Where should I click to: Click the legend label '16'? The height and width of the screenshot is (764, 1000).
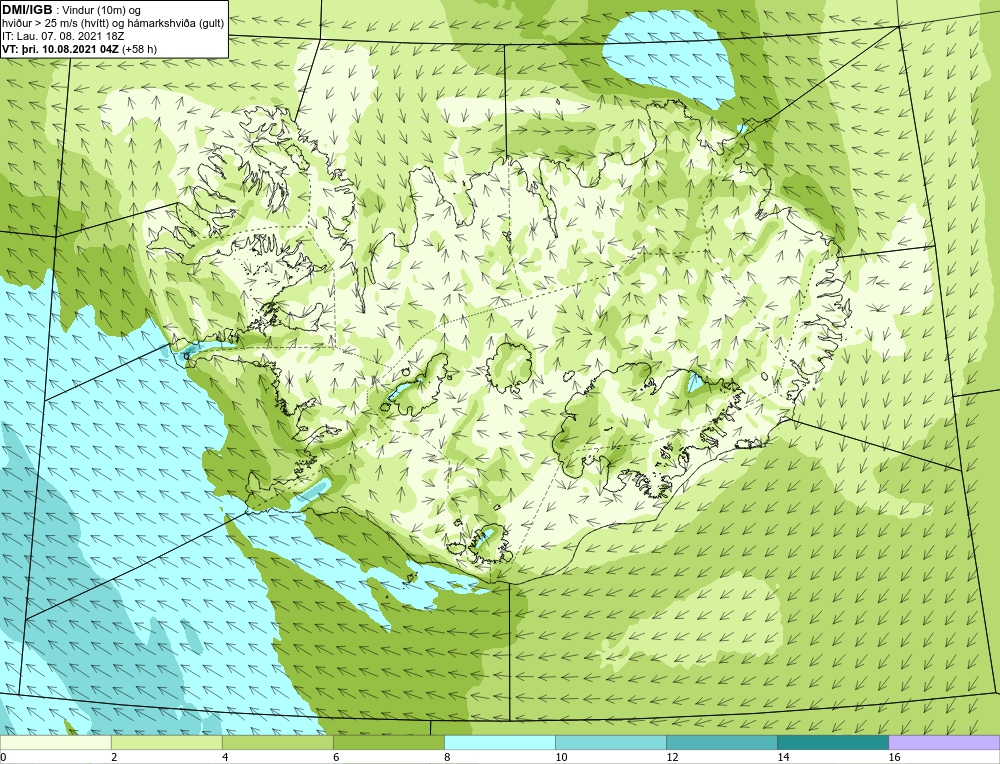tap(894, 757)
